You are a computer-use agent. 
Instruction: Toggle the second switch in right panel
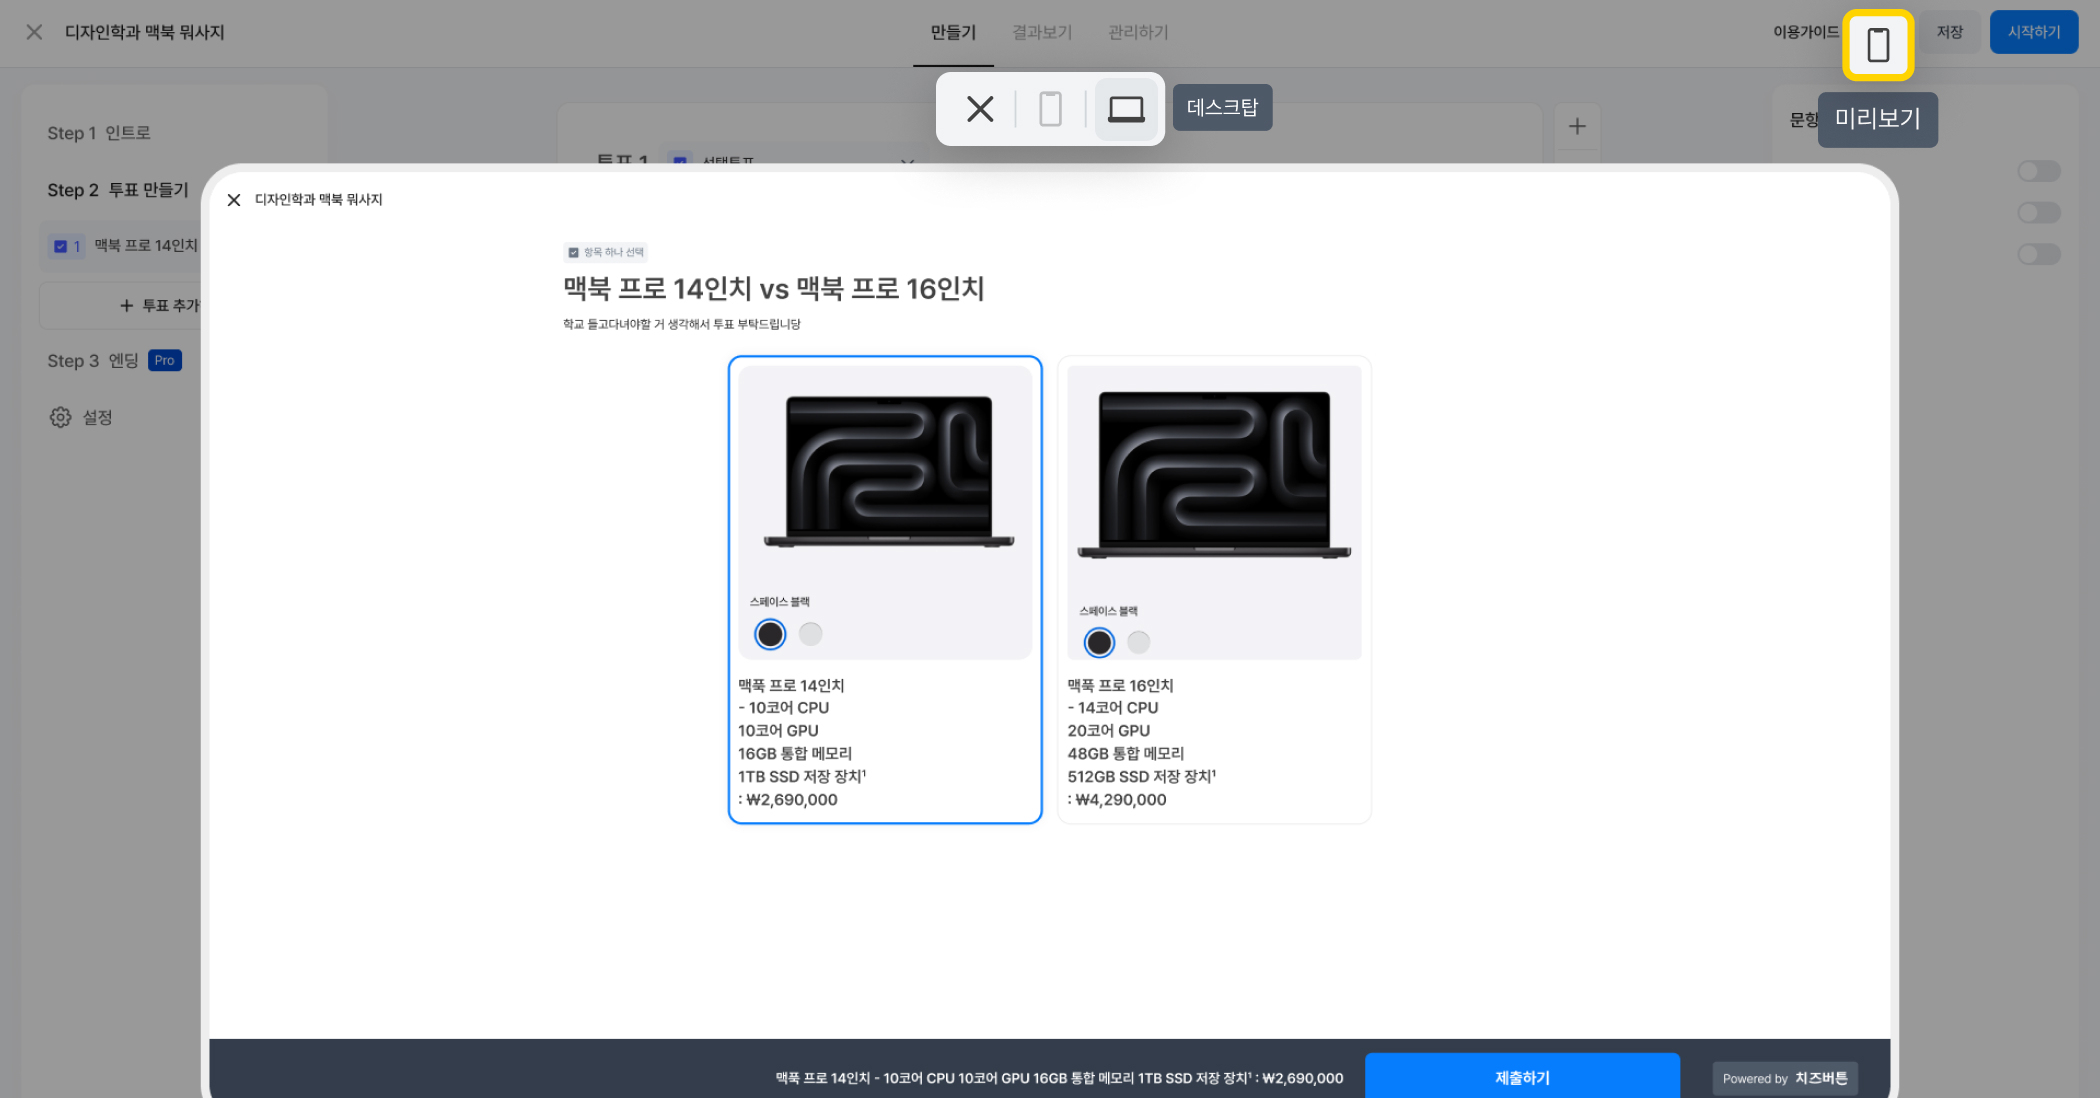(2038, 213)
